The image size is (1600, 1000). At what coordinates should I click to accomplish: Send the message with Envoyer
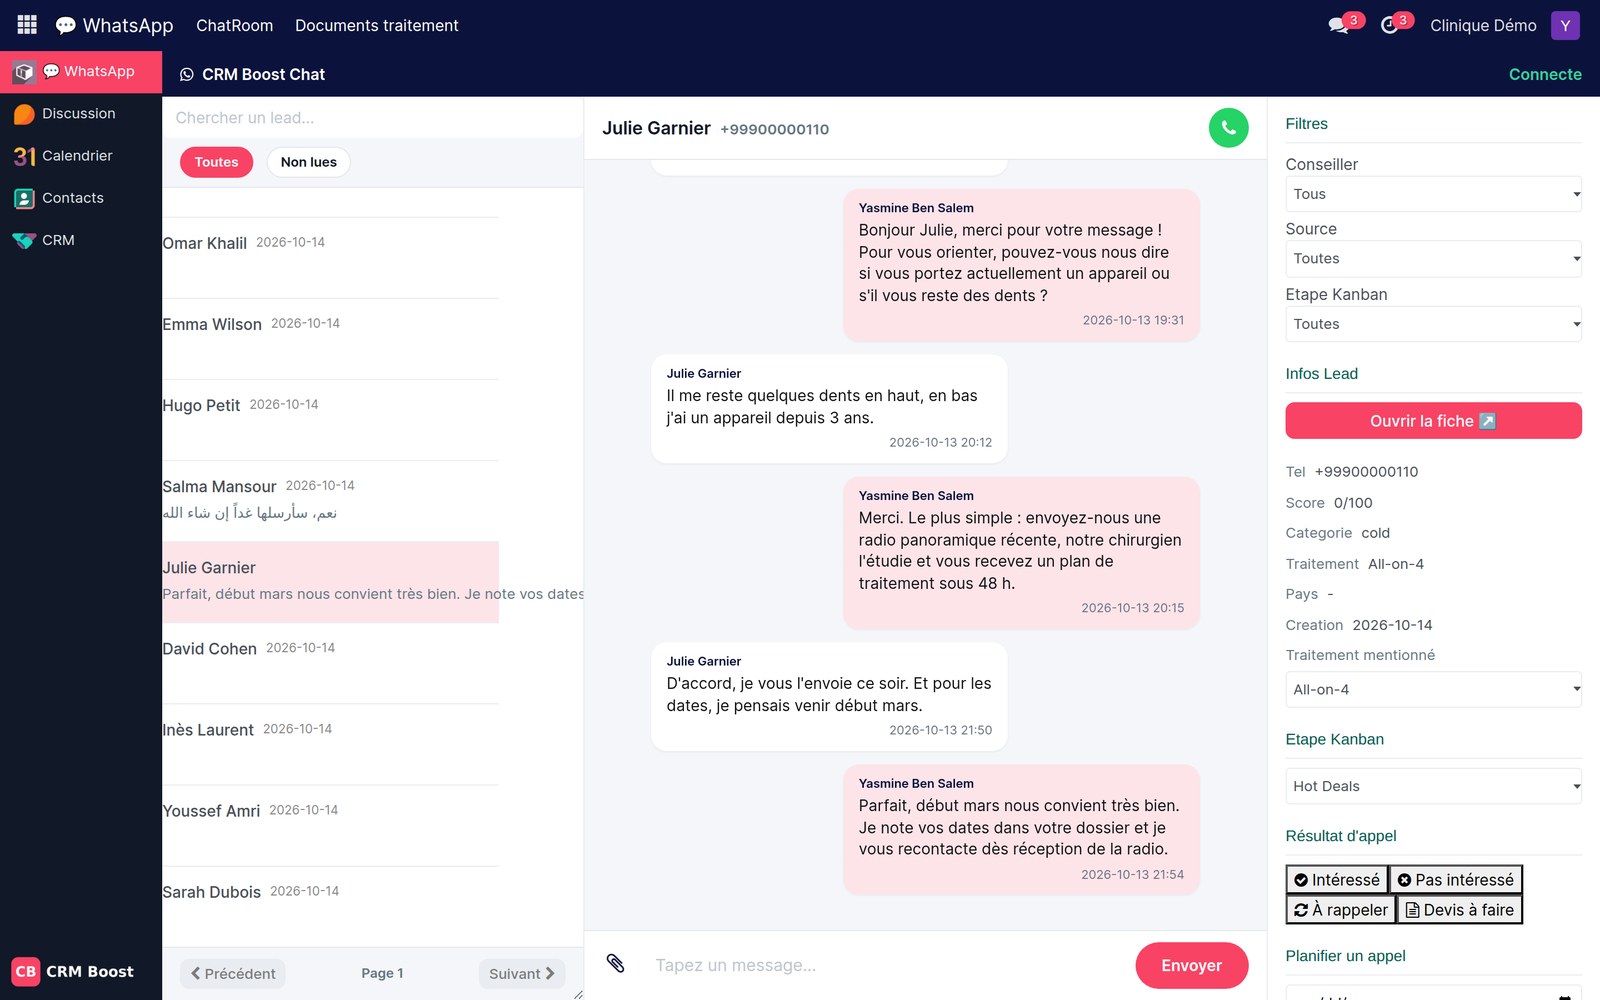click(1192, 966)
